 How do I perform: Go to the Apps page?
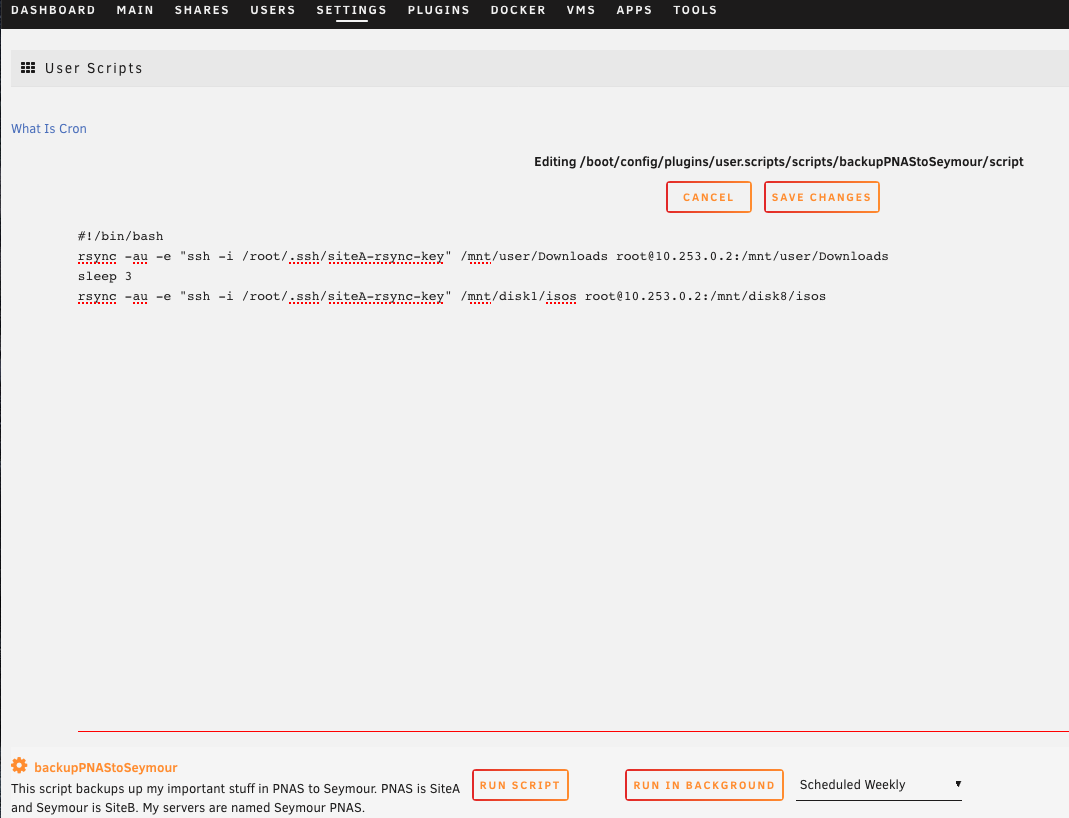point(634,10)
